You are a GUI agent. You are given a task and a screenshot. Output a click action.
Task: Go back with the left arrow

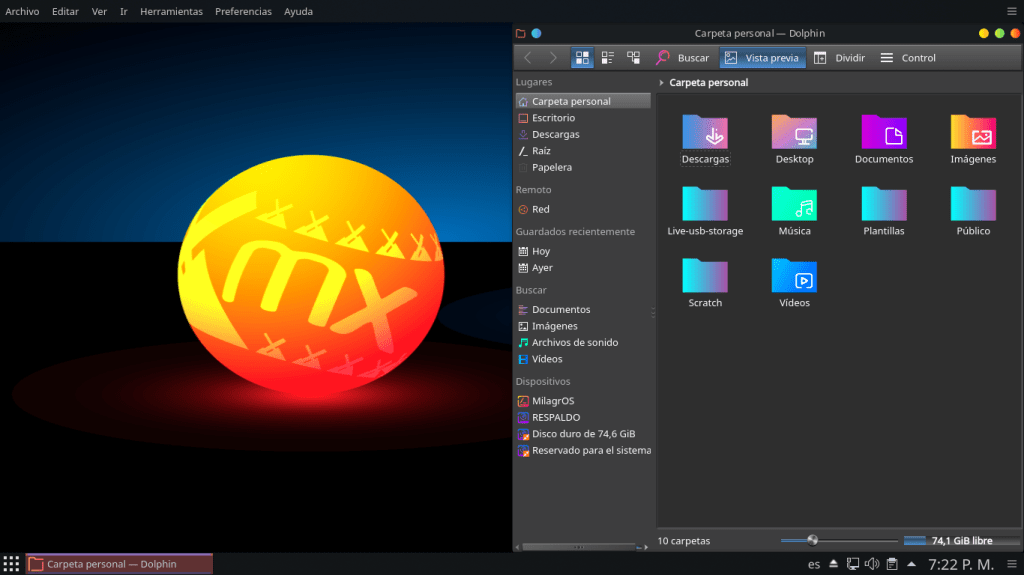point(528,58)
